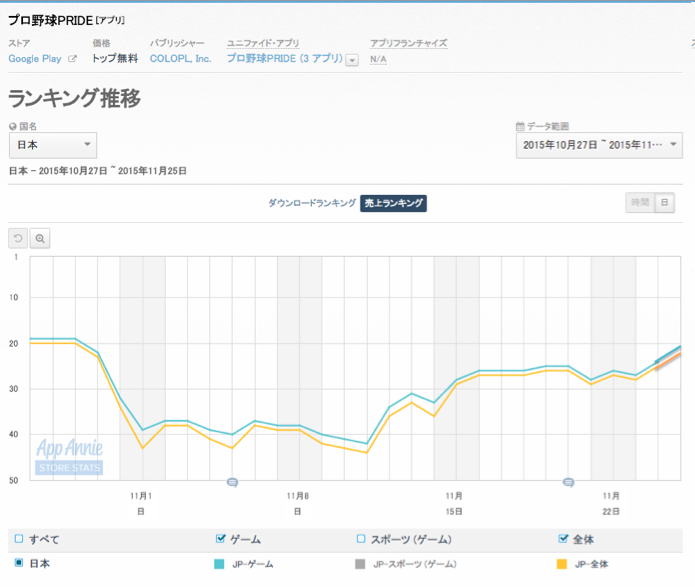Click the teal JP-ゲーム legend swatch
The height and width of the screenshot is (587, 695).
(x=219, y=564)
